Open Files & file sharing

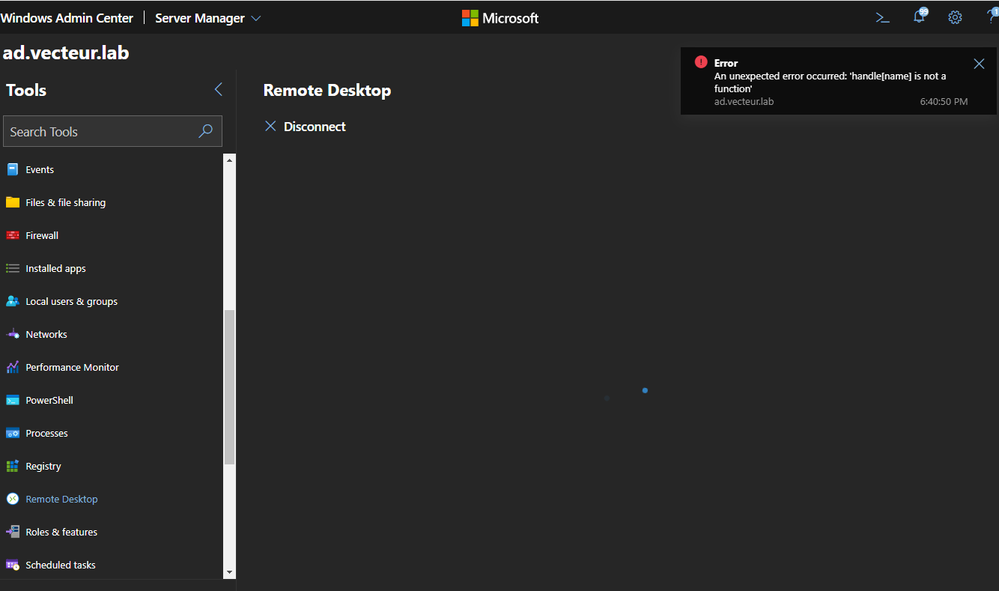(66, 203)
